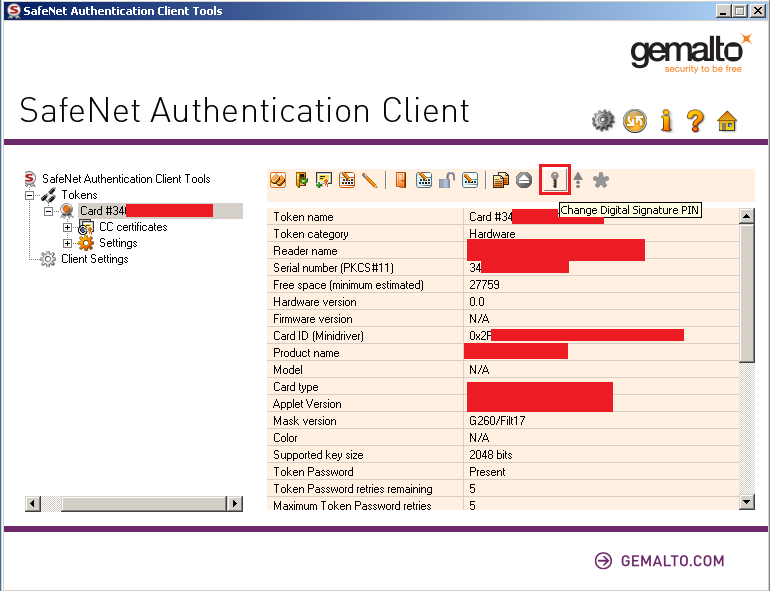The width and height of the screenshot is (770, 591).
Task: Click the round eject icon in toolbar
Action: coord(524,180)
